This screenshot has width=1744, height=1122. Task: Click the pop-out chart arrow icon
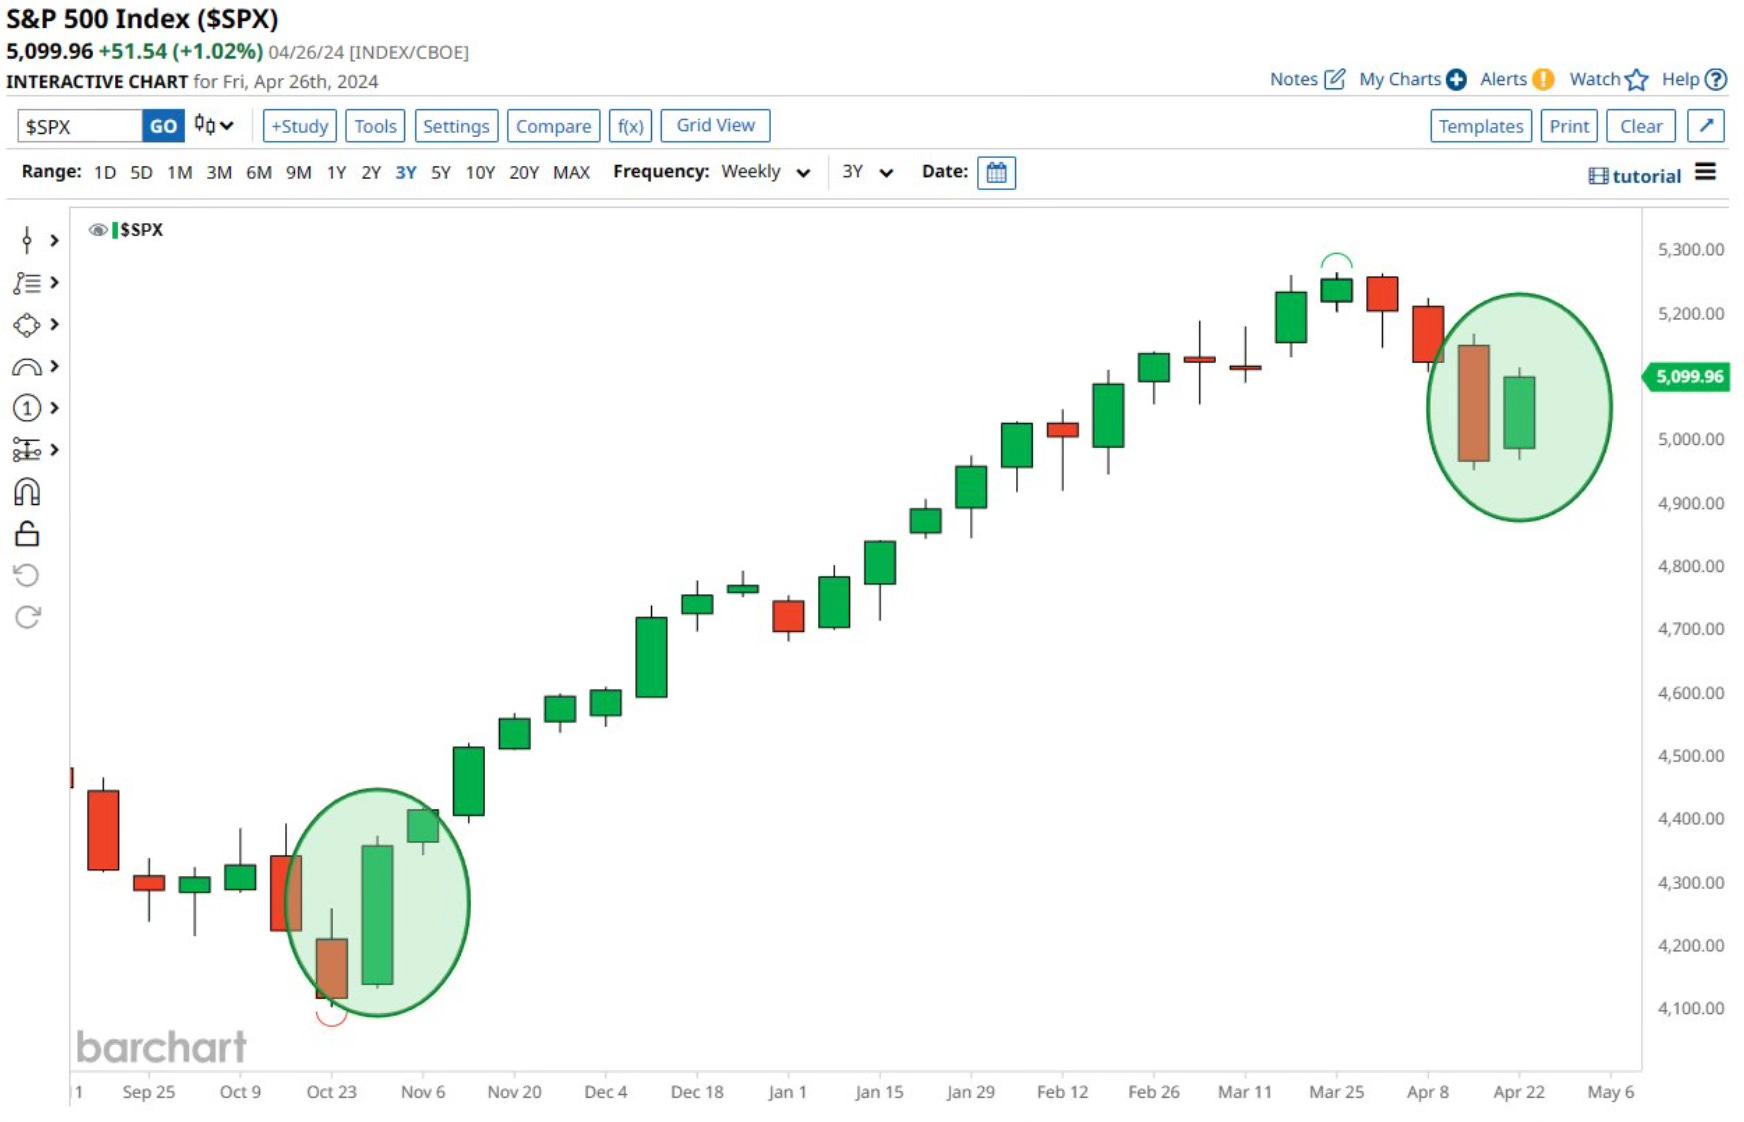pyautogui.click(x=1706, y=126)
